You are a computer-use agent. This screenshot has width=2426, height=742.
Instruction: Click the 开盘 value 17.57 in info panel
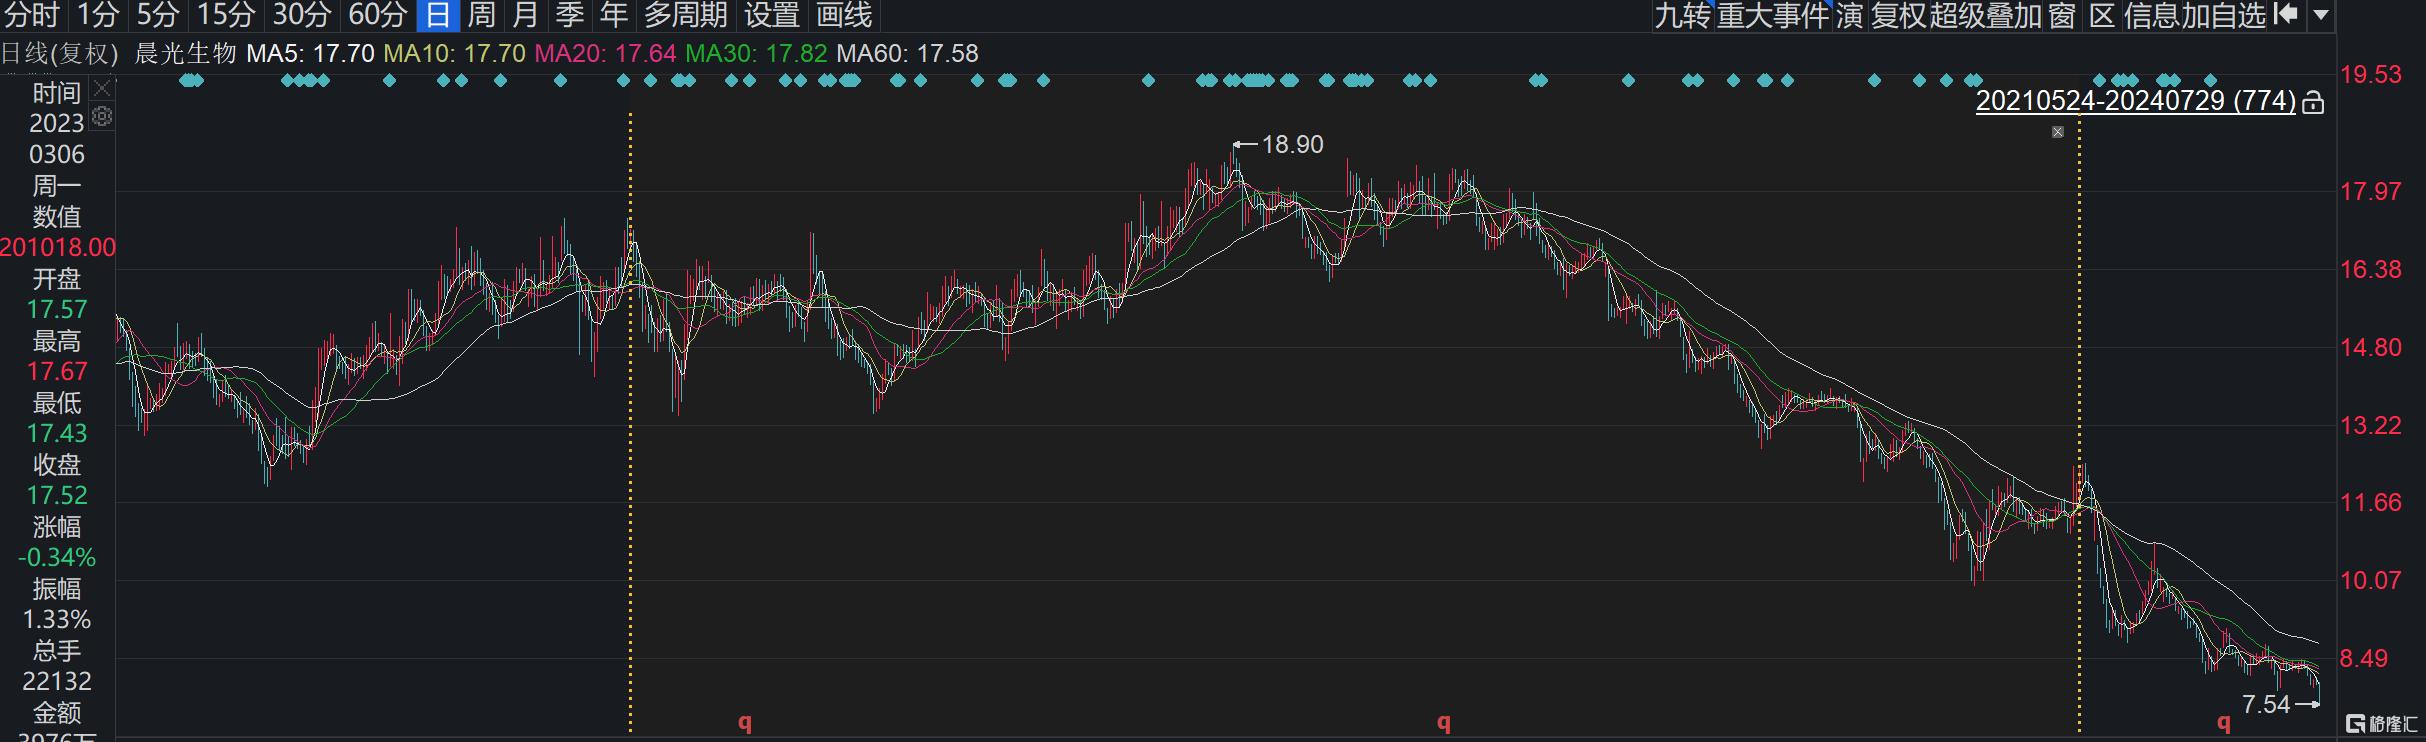pyautogui.click(x=57, y=310)
